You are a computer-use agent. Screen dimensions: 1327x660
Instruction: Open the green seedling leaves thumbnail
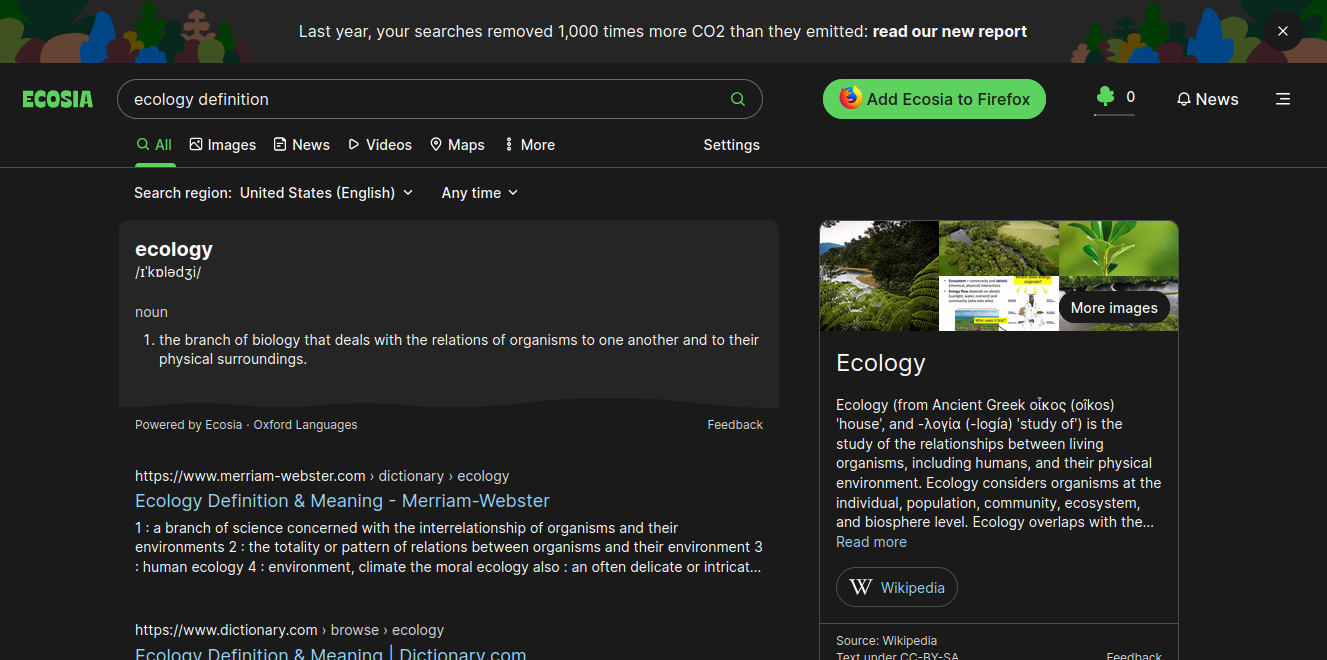click(1119, 248)
